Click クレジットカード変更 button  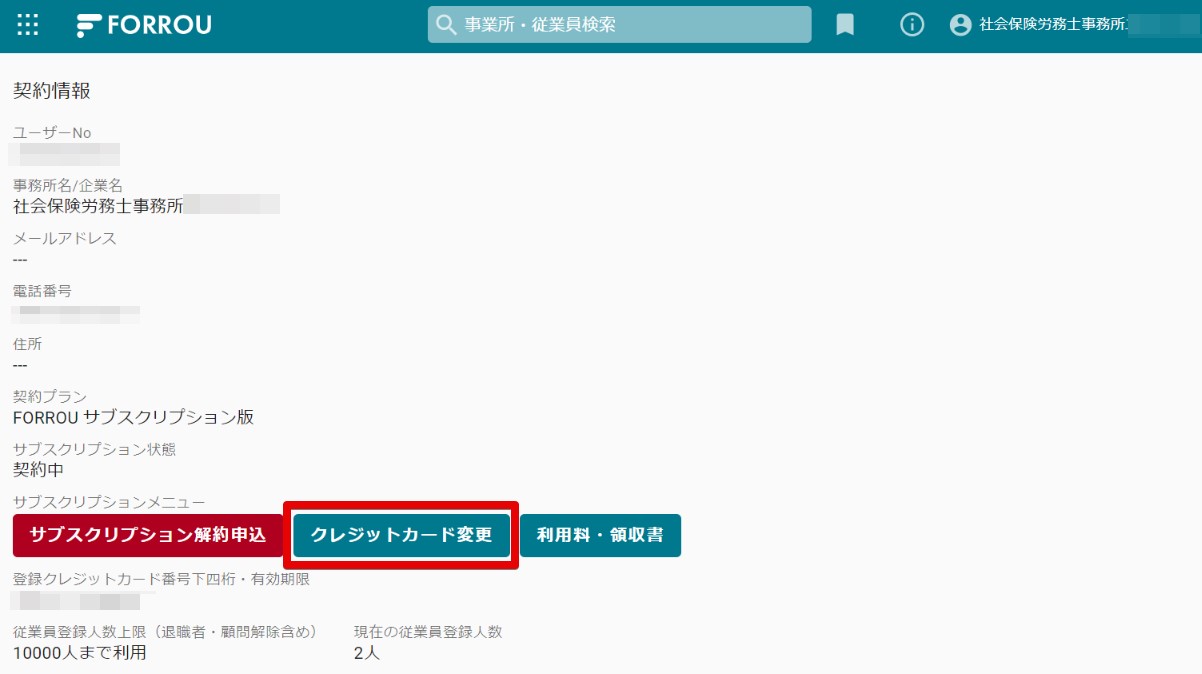[x=402, y=535]
